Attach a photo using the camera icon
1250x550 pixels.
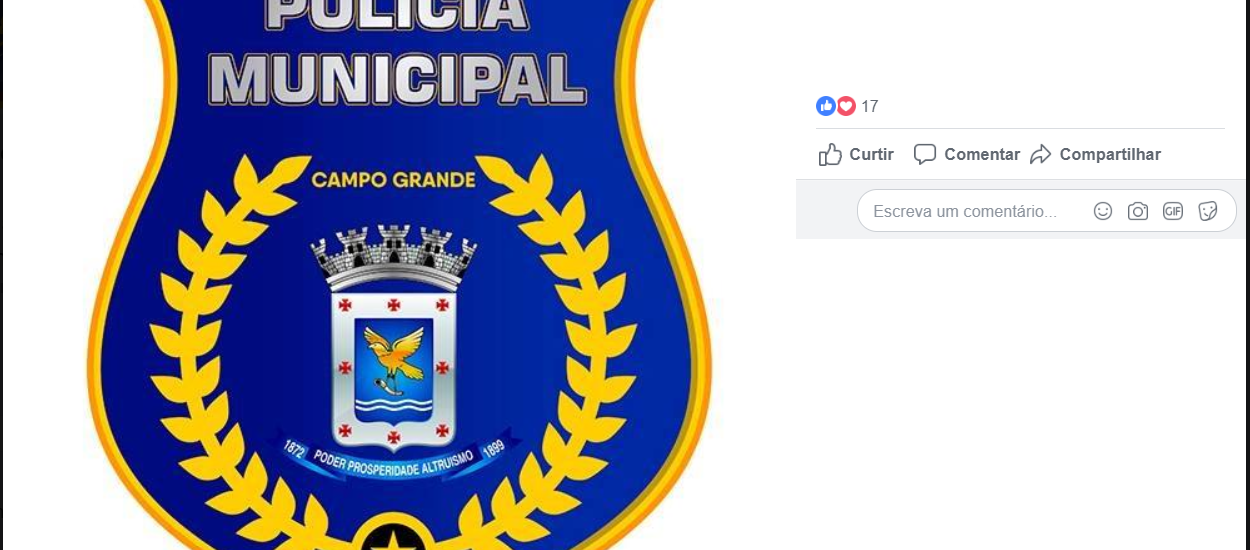[x=1138, y=211]
